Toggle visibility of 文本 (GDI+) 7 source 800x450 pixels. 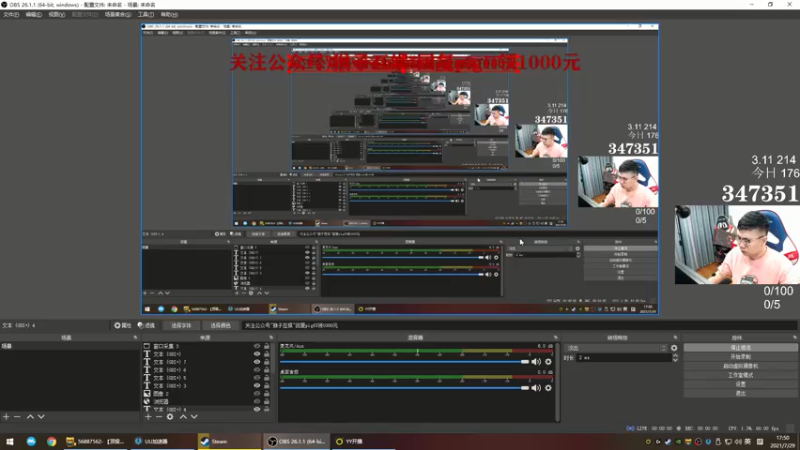[257, 362]
